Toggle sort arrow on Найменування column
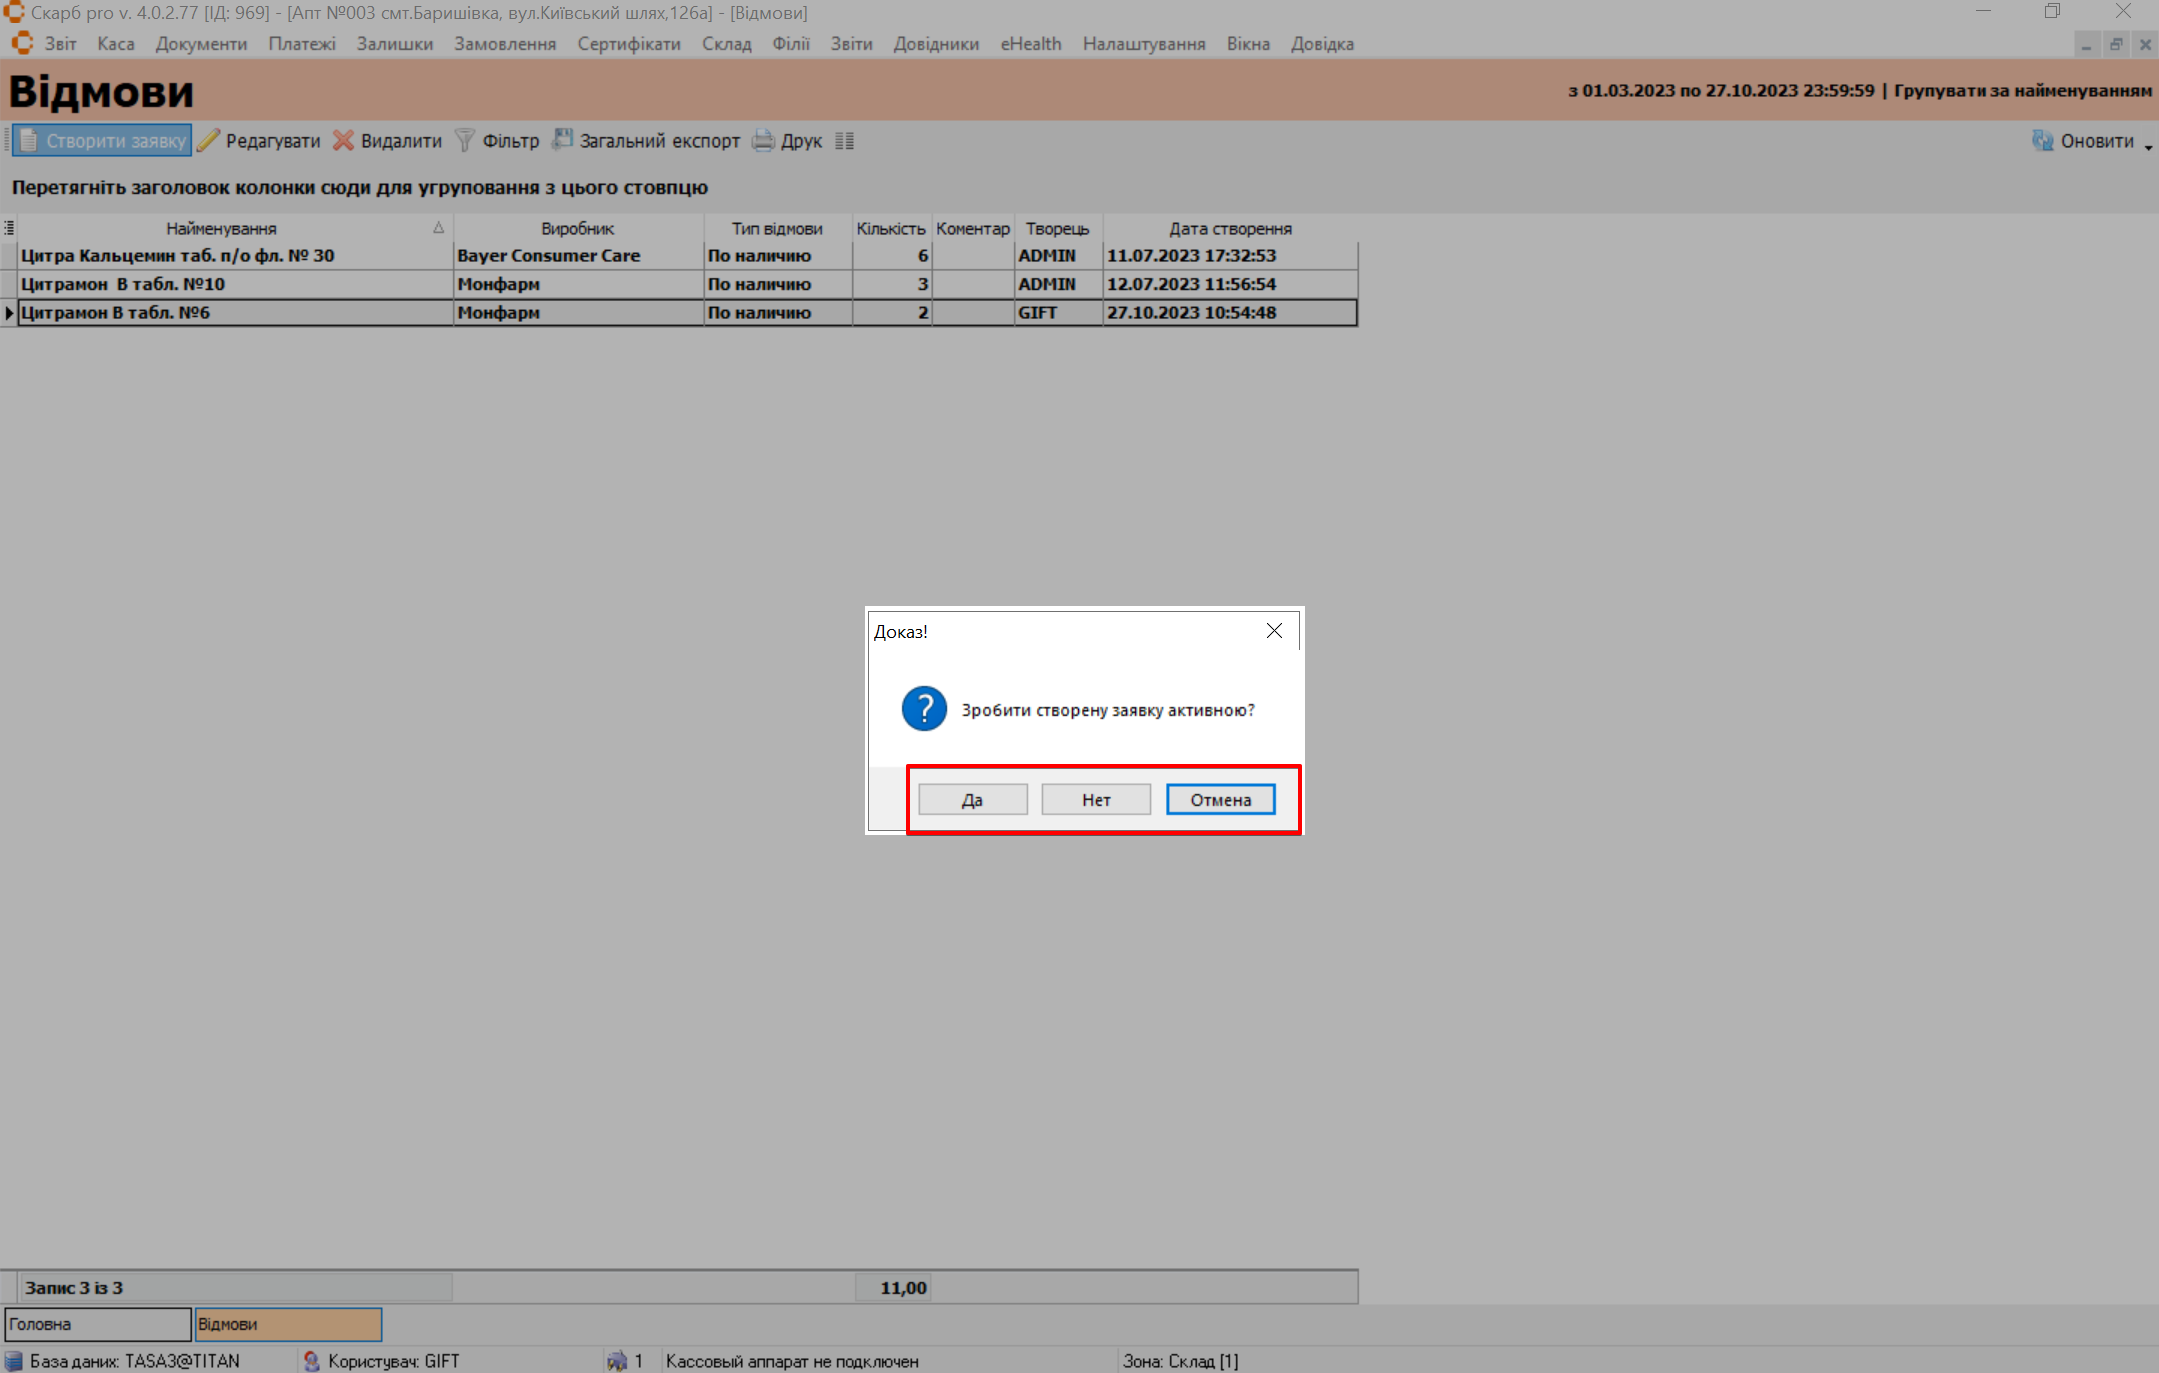 (x=438, y=228)
